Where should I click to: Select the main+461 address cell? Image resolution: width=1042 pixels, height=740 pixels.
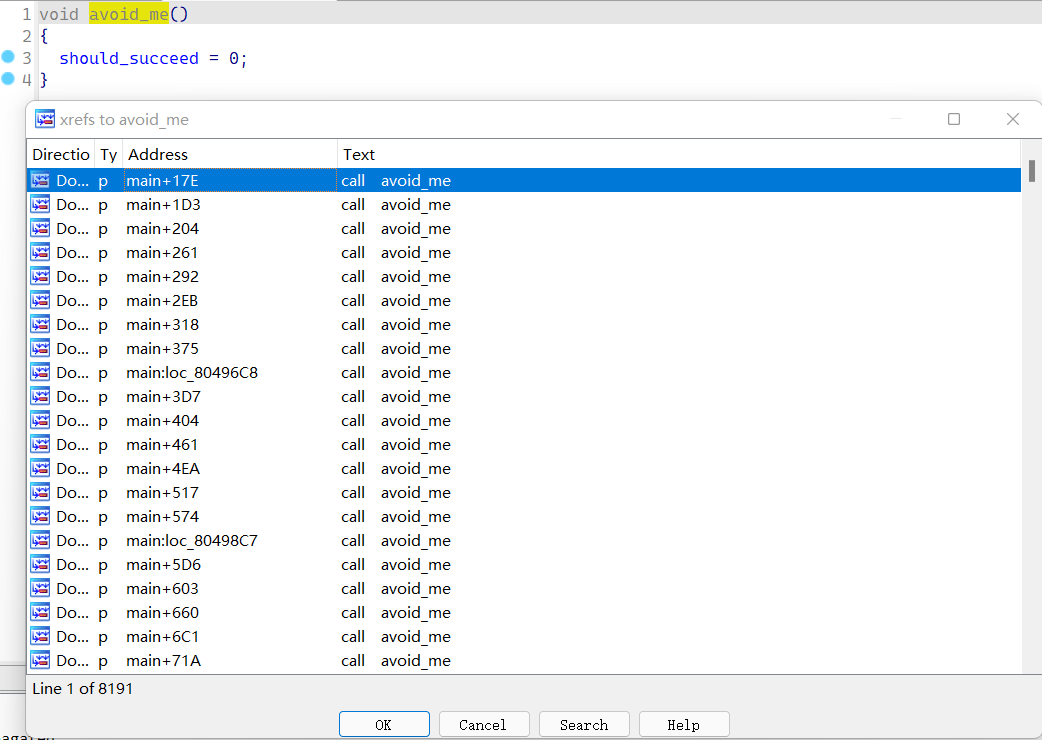pos(230,444)
